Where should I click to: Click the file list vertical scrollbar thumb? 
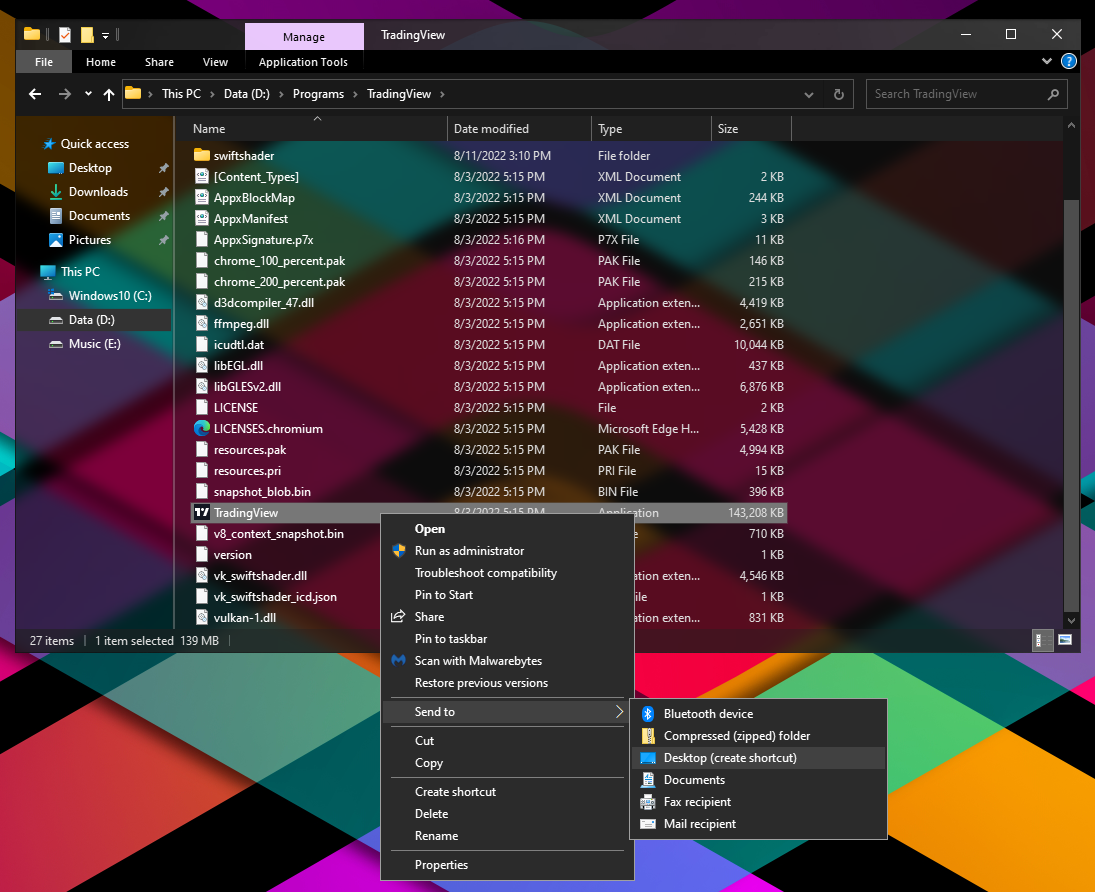pos(1071,404)
